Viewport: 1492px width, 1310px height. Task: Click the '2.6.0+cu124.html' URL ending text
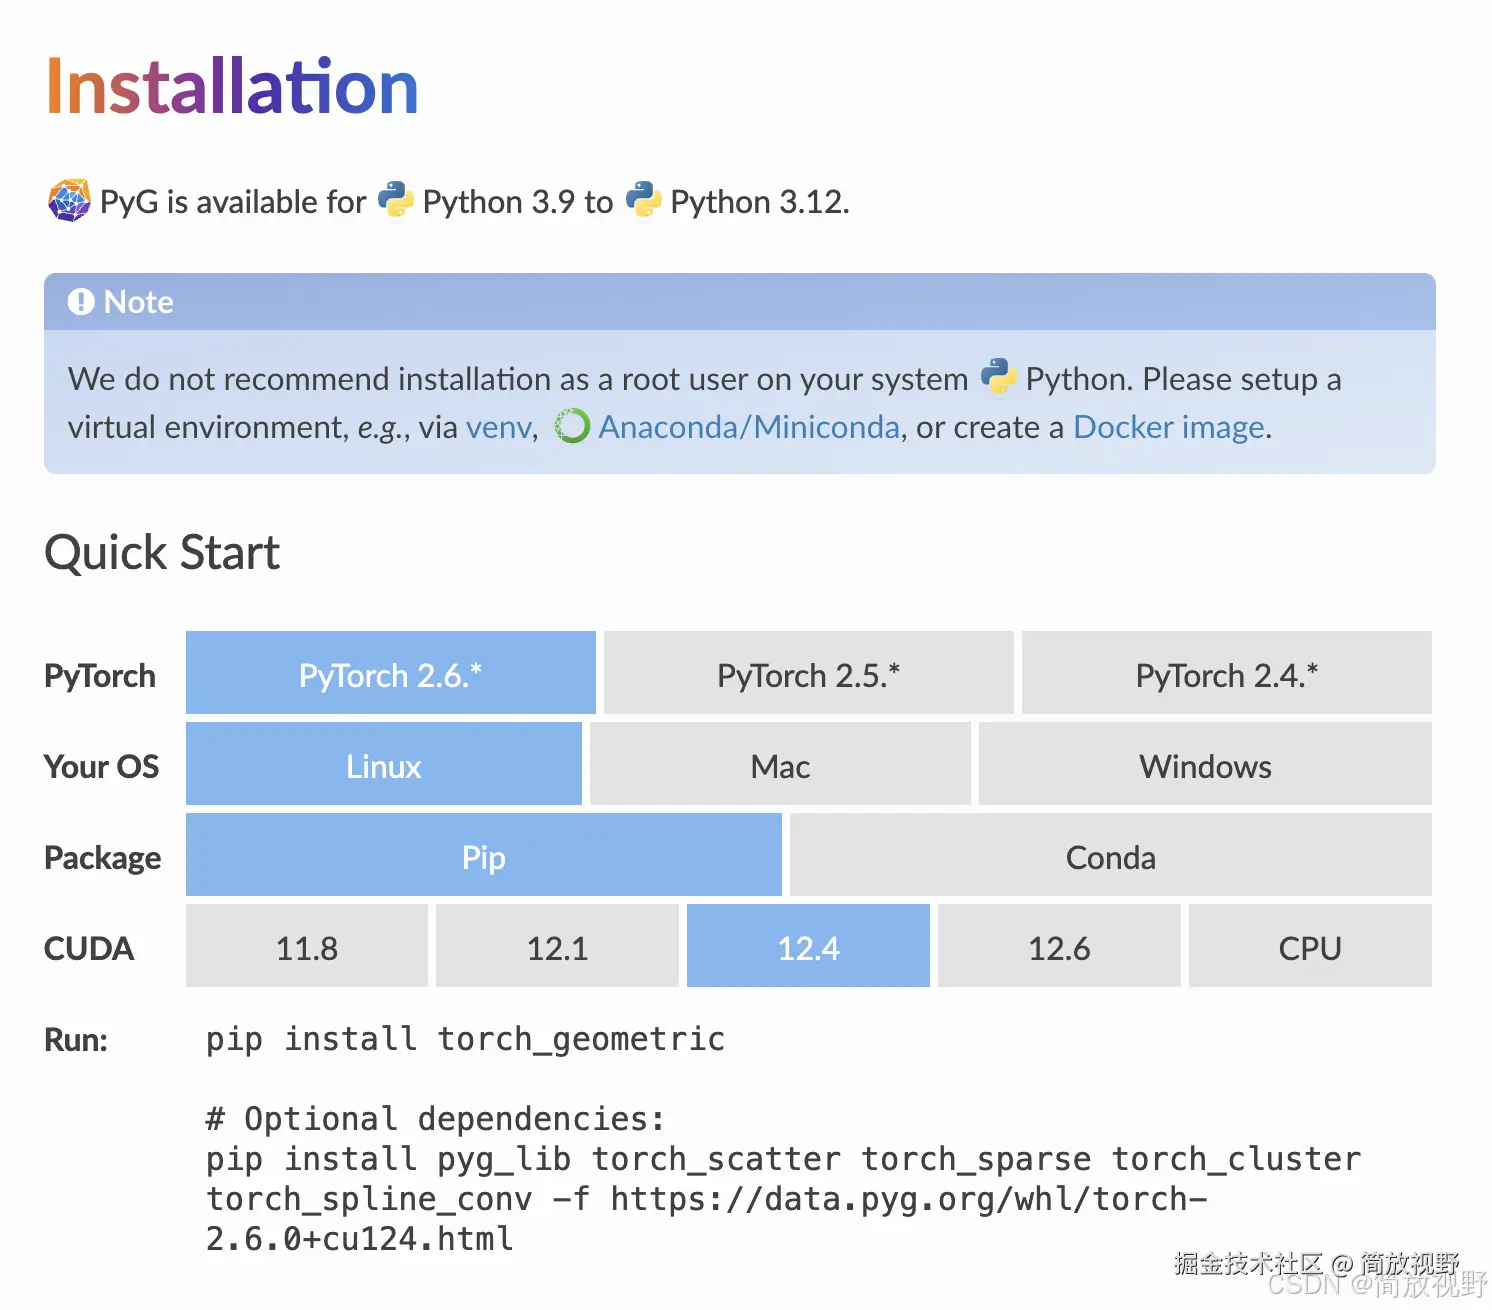(x=359, y=1239)
